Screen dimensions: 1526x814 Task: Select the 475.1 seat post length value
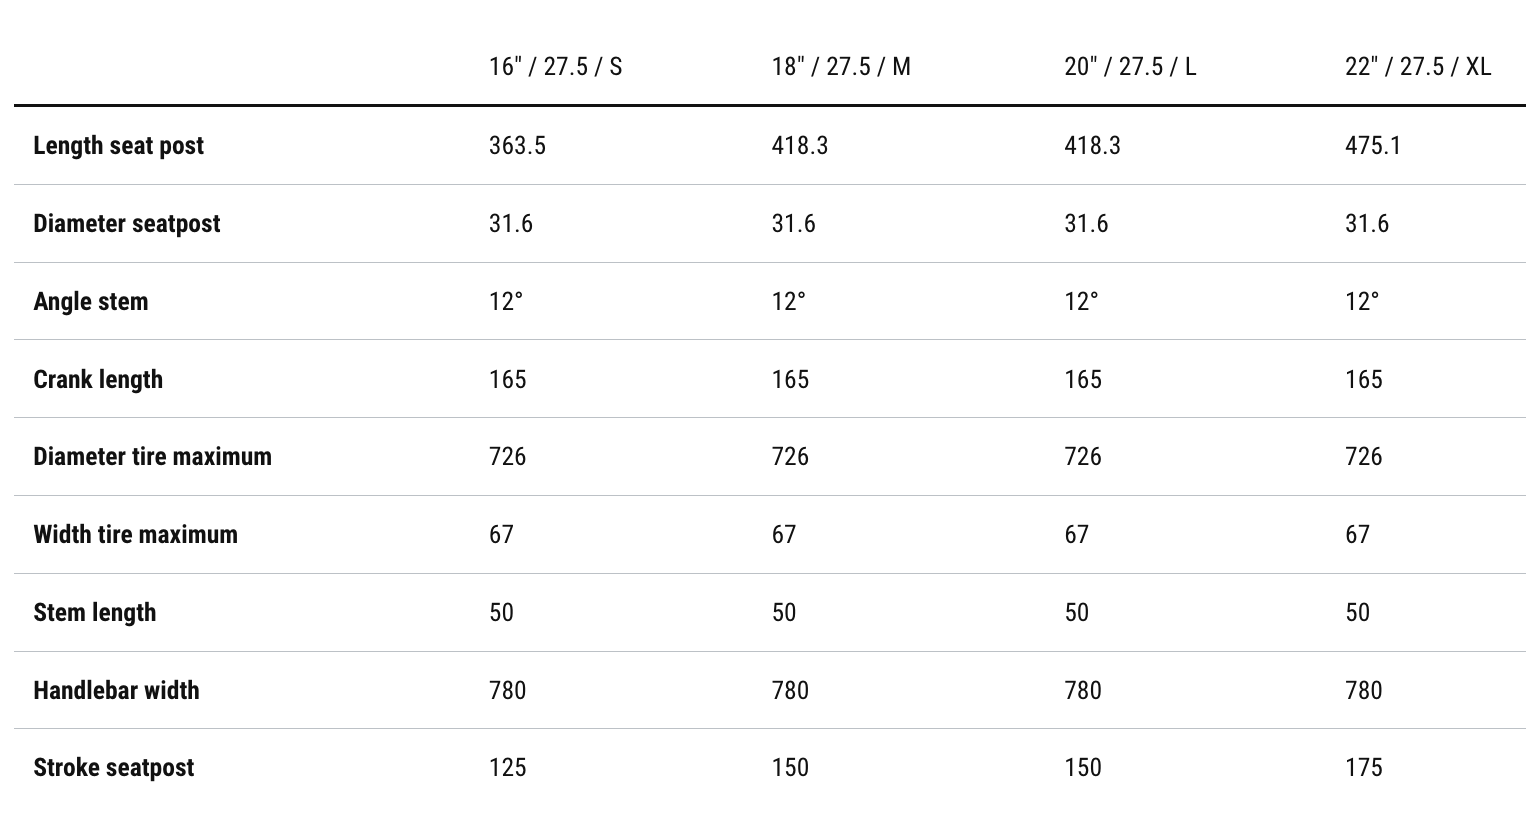[x=1372, y=146]
